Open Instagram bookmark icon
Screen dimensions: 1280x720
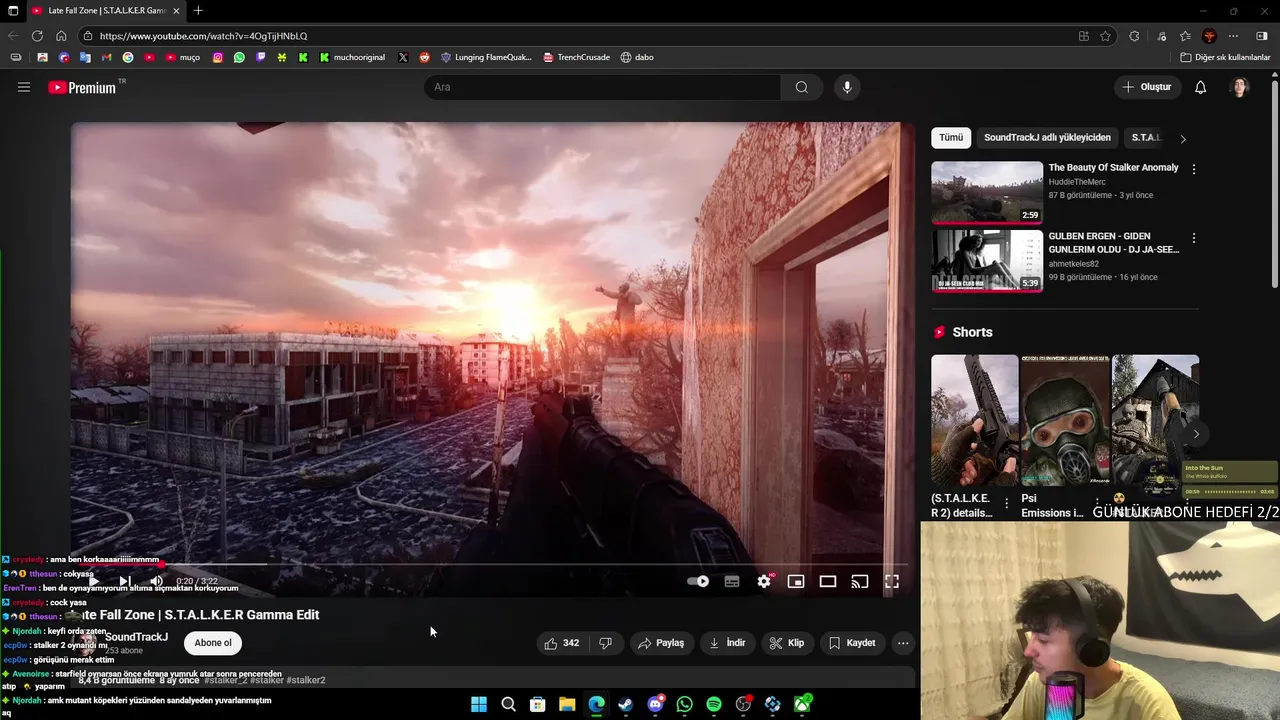tap(218, 57)
